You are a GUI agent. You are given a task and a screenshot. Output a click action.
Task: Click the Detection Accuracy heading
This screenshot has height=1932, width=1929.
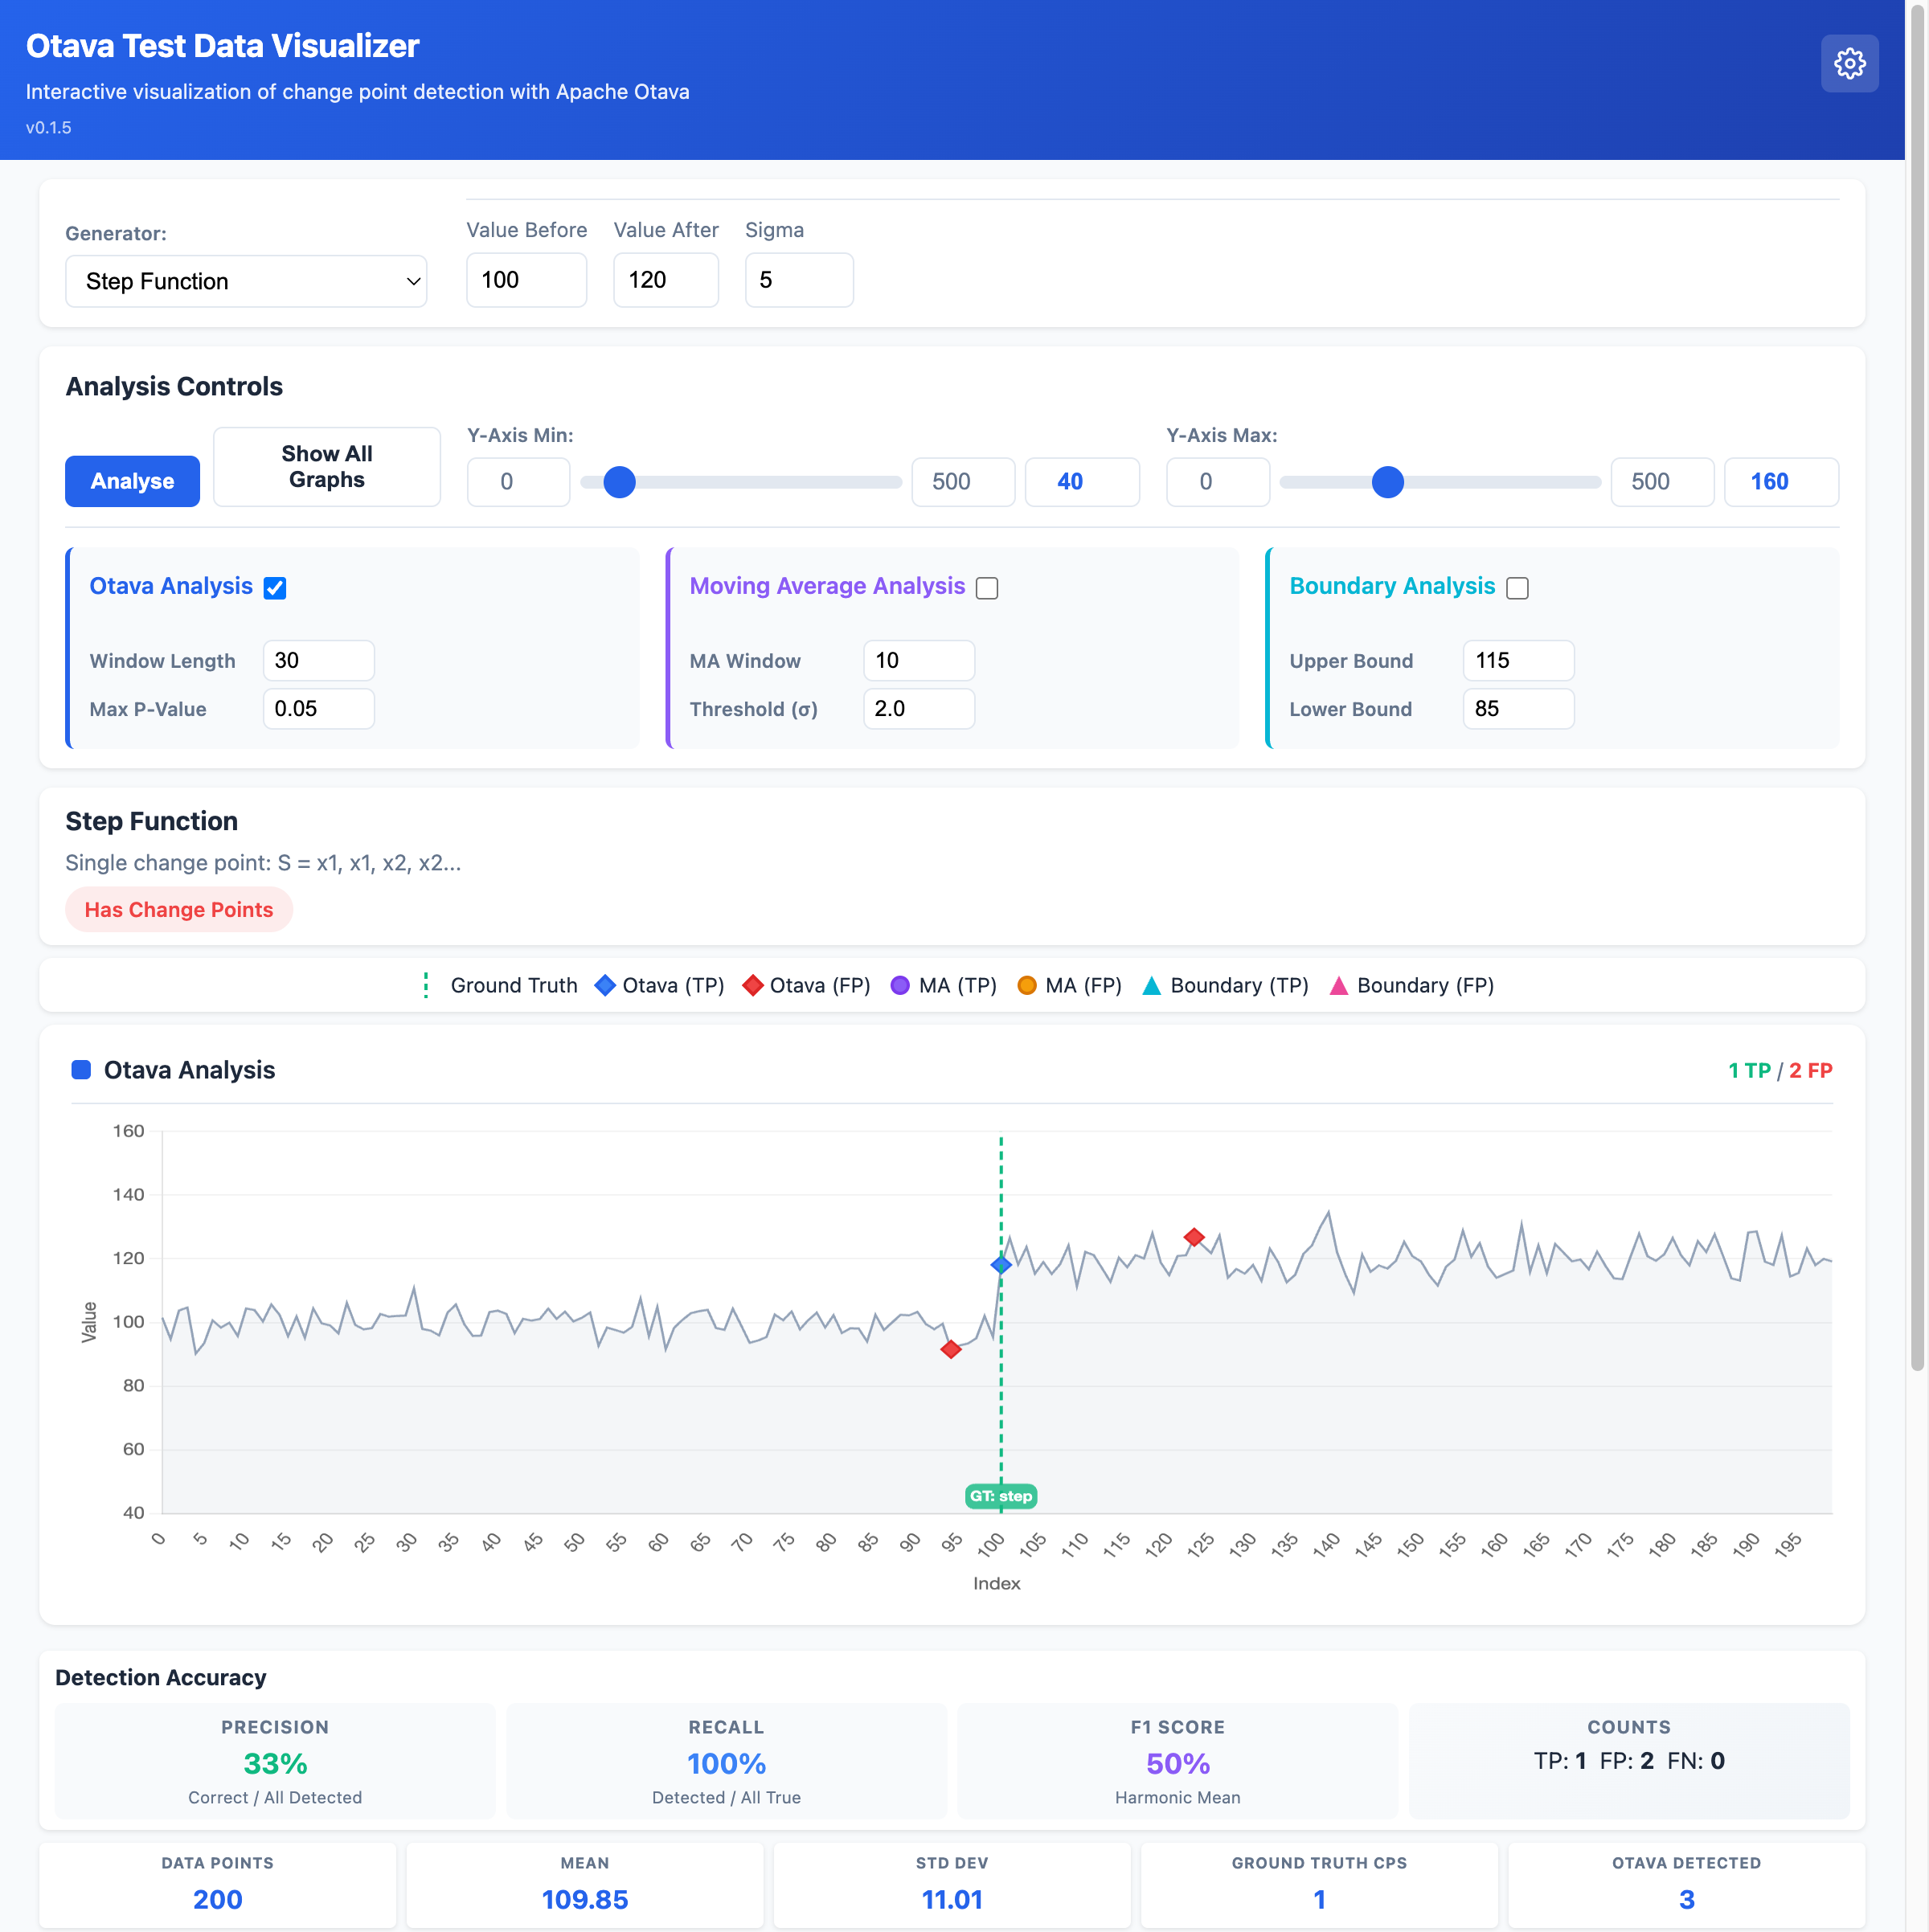(x=161, y=1678)
